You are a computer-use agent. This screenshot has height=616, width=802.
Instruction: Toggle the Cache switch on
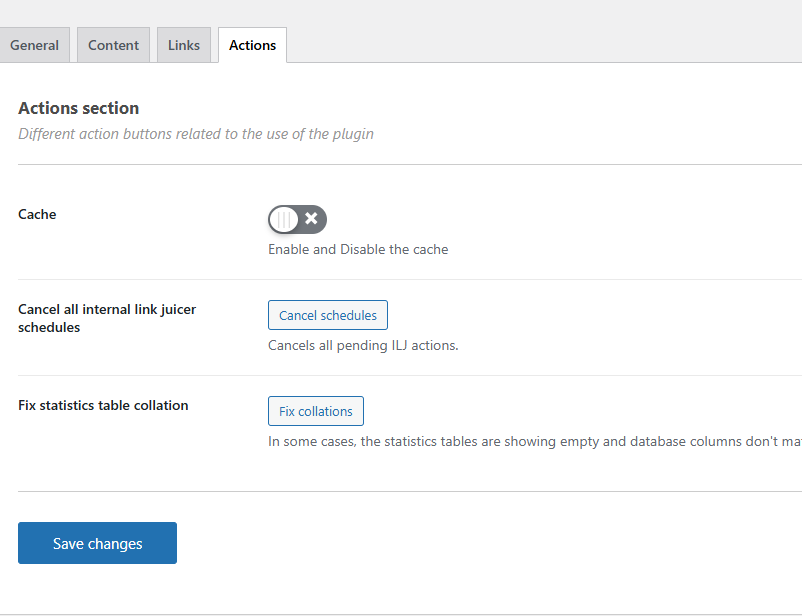(x=297, y=219)
